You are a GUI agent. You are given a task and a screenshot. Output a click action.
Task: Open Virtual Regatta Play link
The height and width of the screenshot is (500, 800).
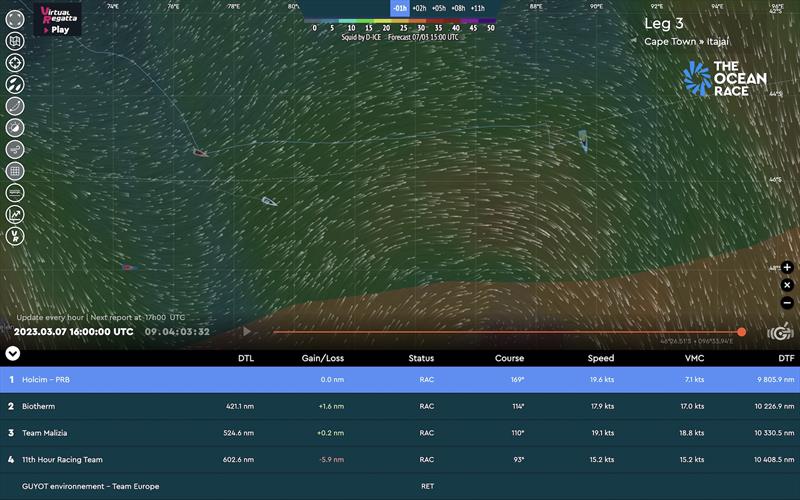57,19
